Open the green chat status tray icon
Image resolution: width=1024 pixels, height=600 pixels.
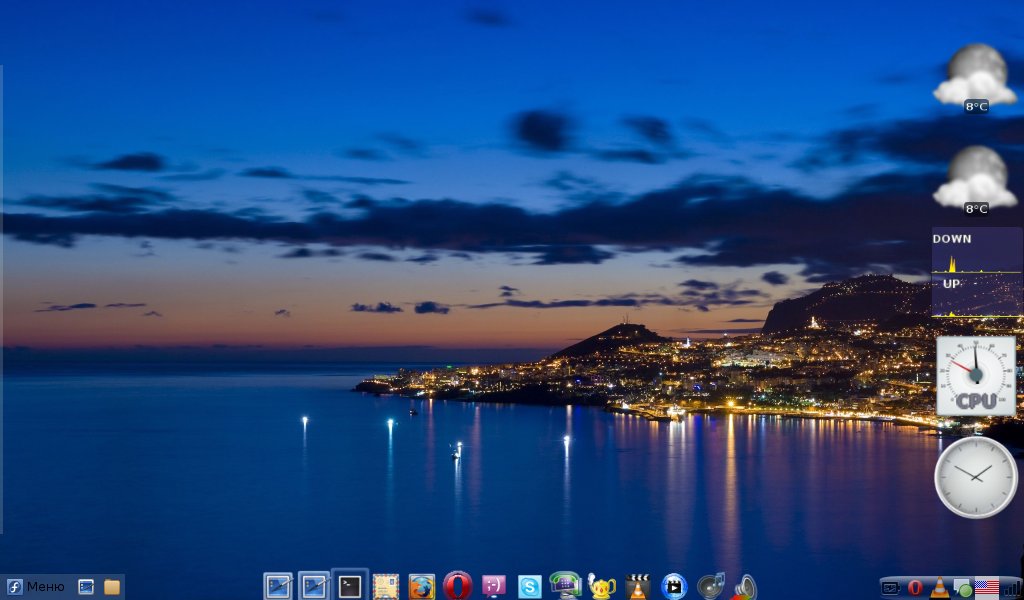pos(963,588)
